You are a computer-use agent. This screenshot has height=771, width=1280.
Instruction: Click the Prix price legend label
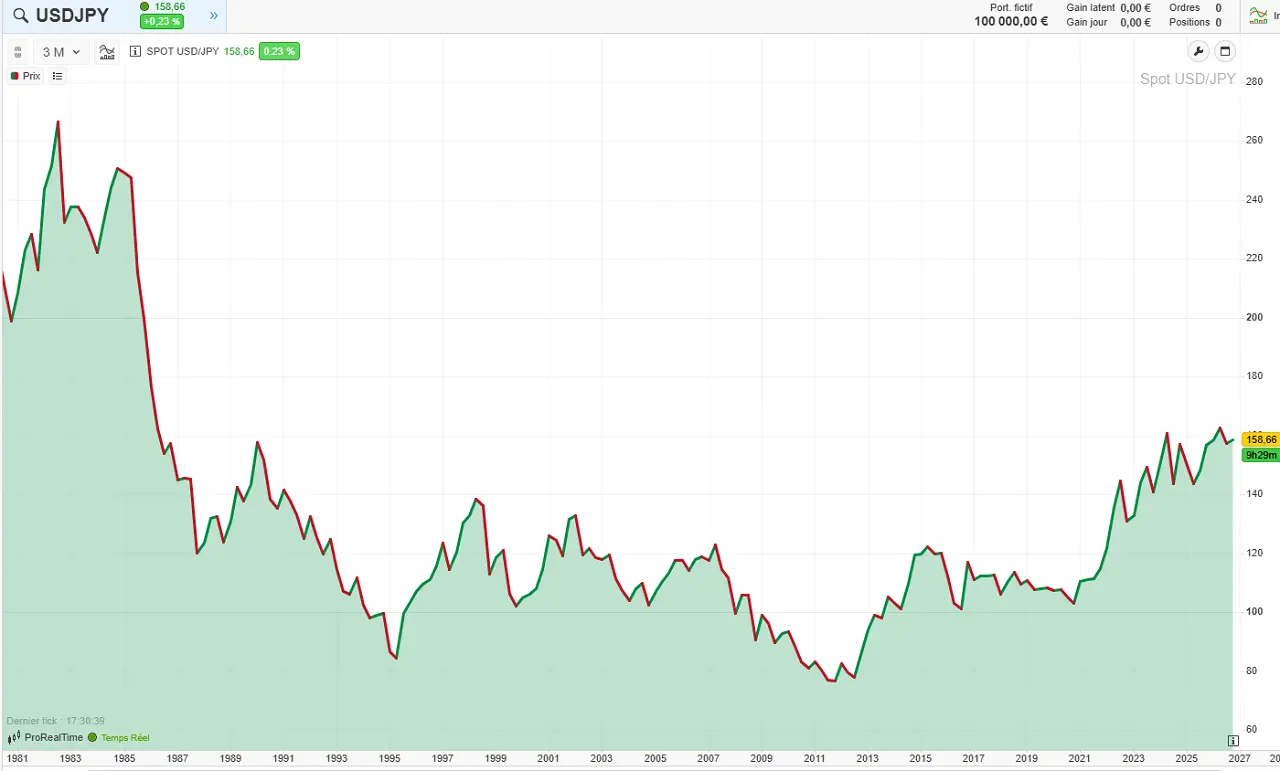[x=31, y=76]
